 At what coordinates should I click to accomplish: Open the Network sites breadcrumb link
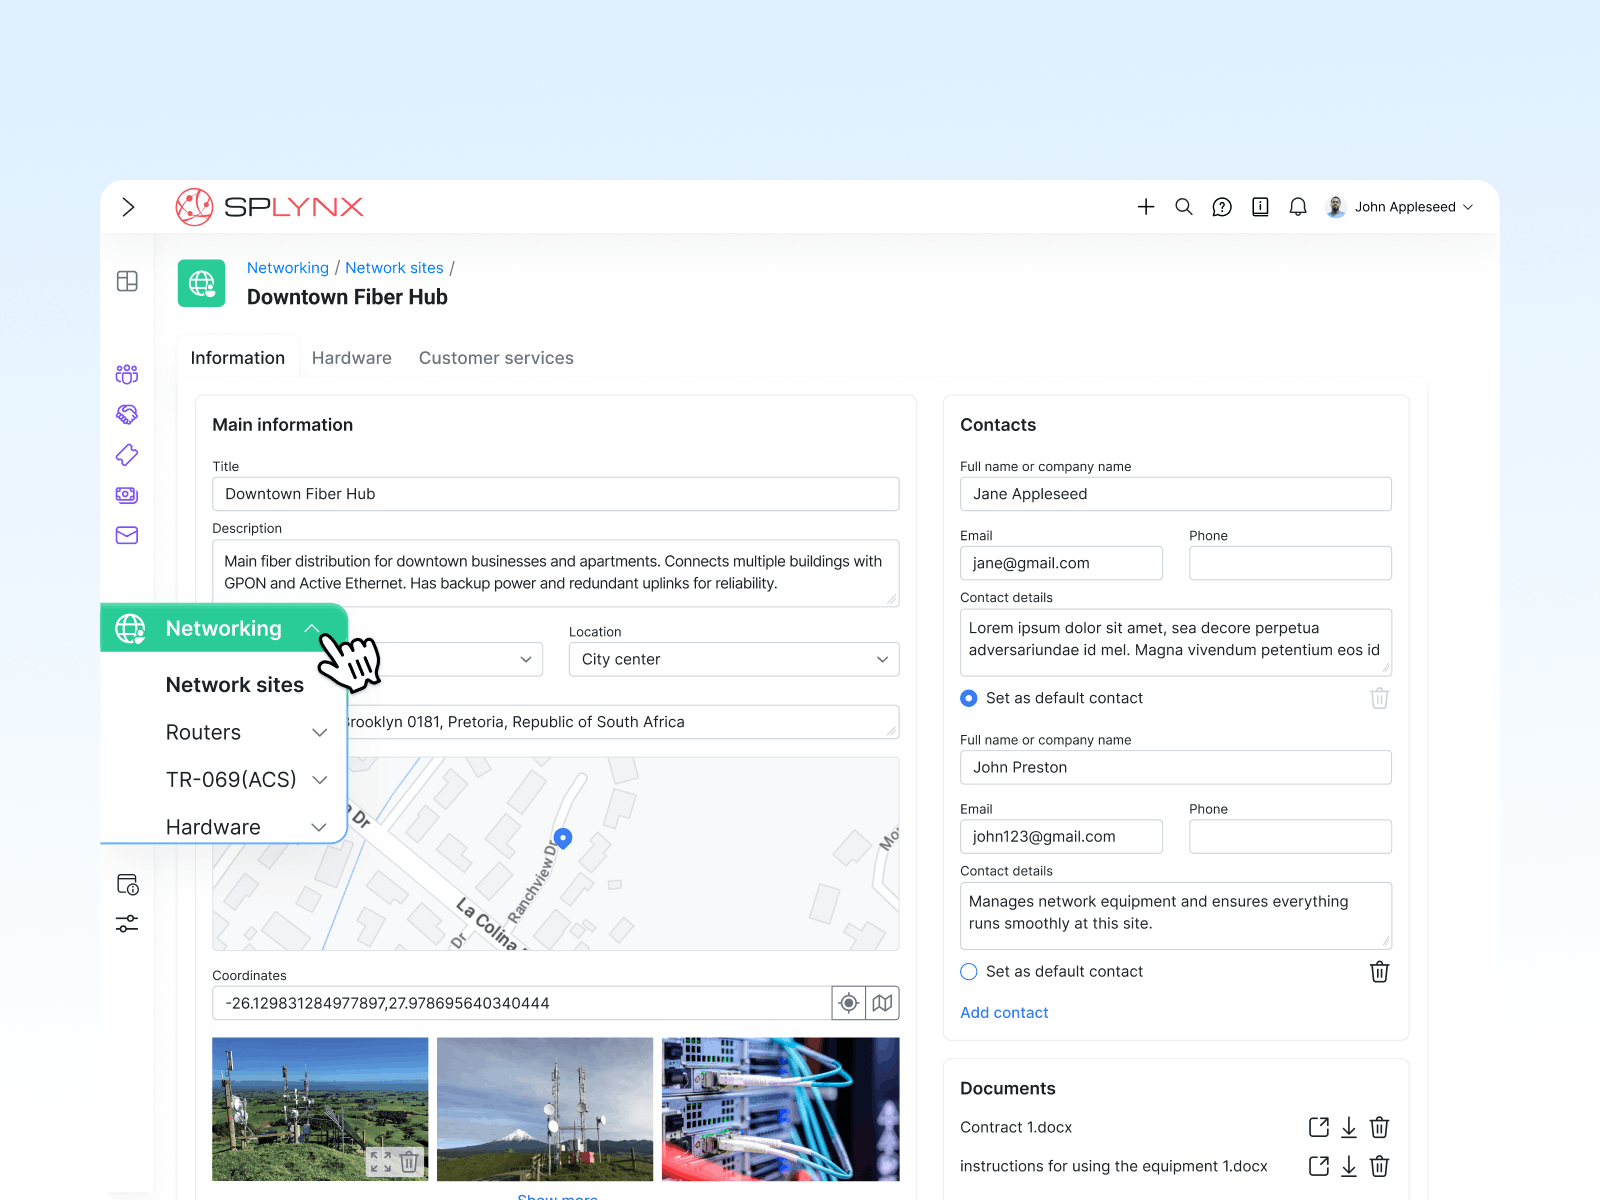(x=394, y=267)
